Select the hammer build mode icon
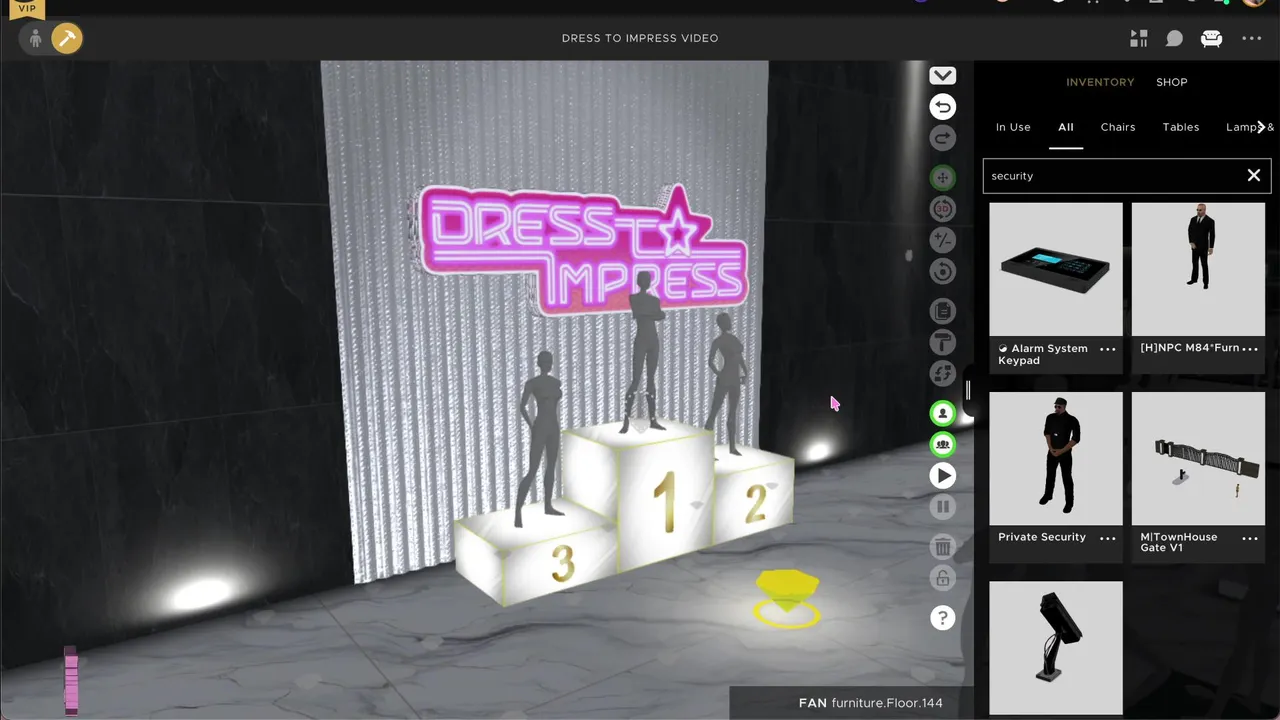1280x720 pixels. tap(67, 38)
